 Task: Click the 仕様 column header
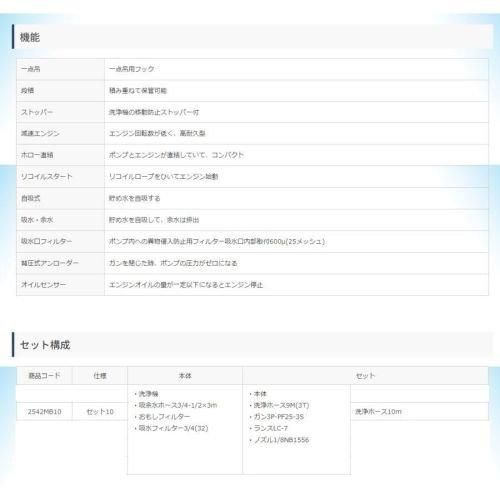[100, 376]
